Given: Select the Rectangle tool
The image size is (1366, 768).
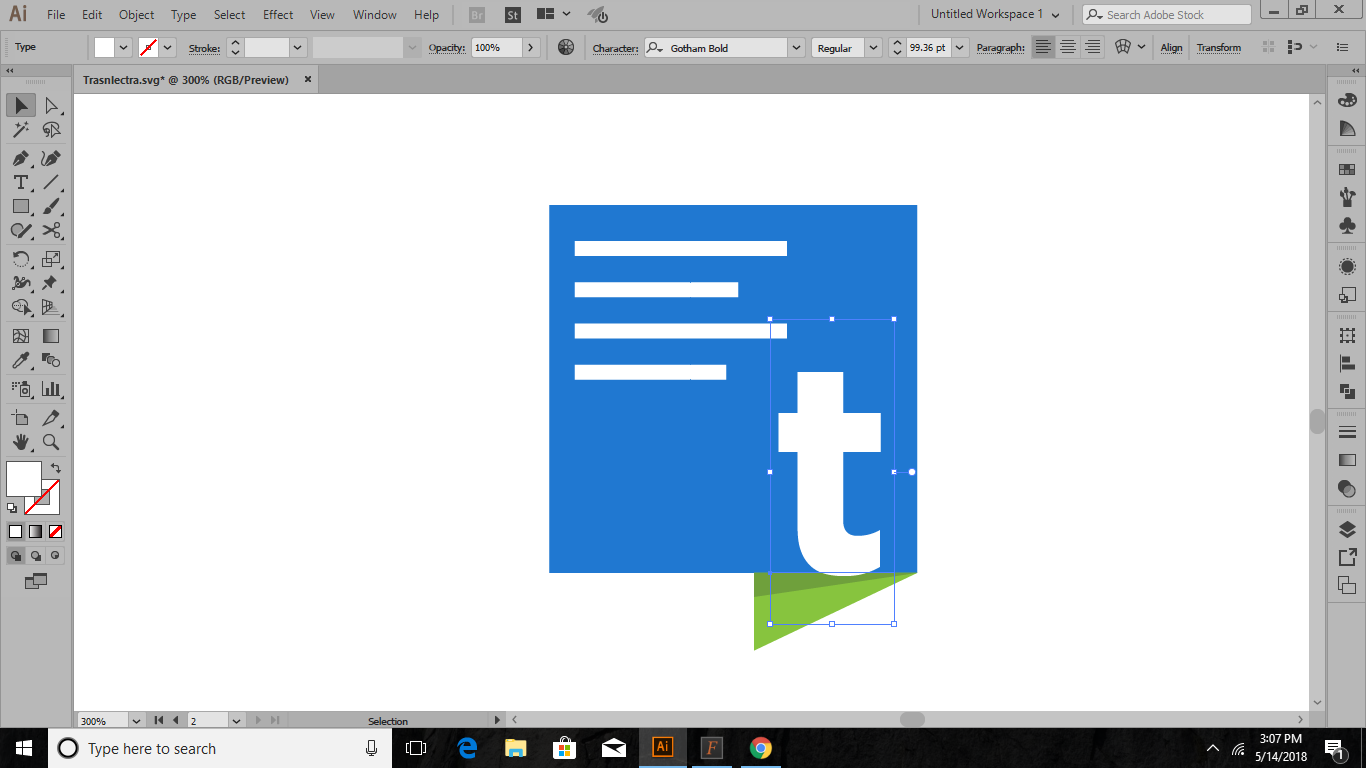Looking at the screenshot, I should [20, 206].
